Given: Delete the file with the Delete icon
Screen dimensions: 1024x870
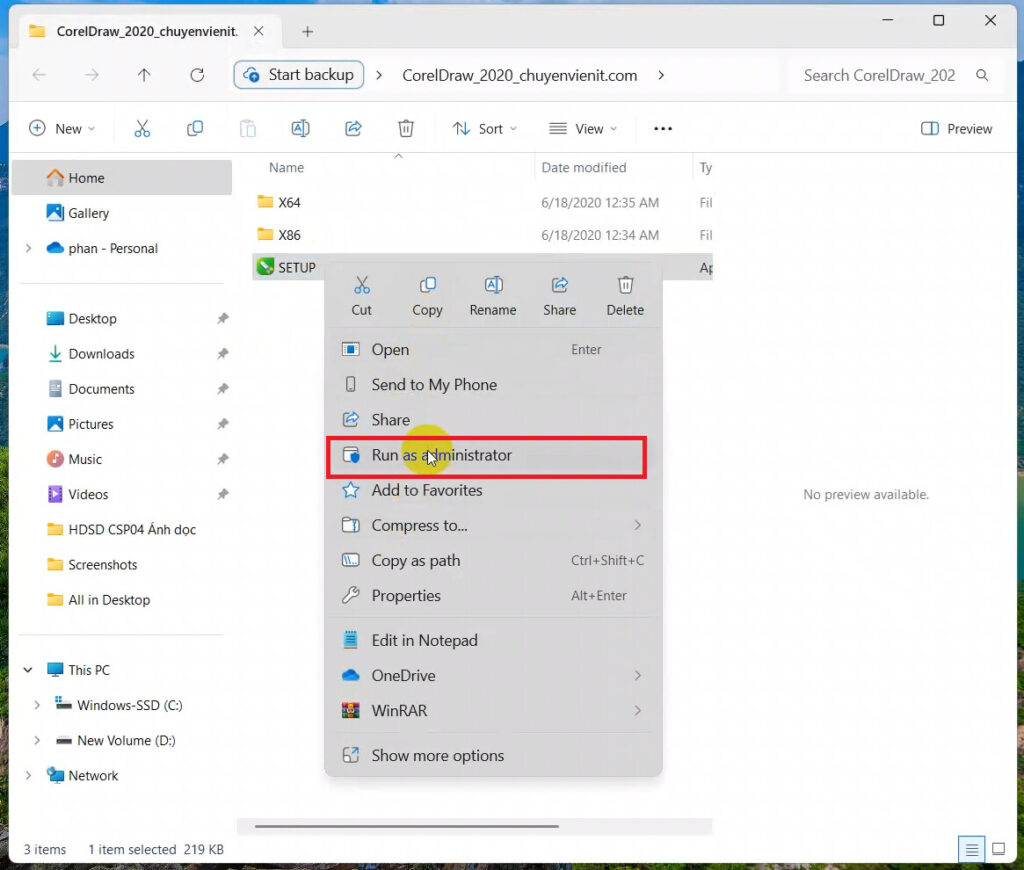Looking at the screenshot, I should tap(625, 294).
